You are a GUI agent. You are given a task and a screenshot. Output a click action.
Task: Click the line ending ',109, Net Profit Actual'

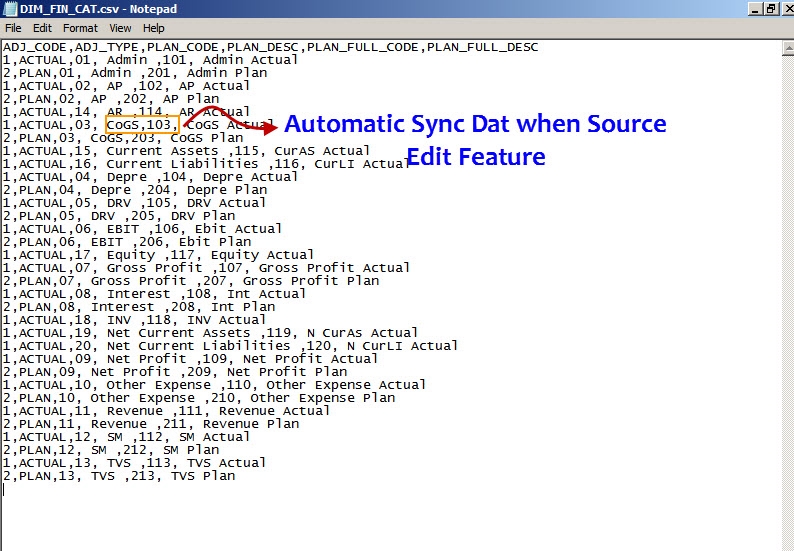[190, 359]
